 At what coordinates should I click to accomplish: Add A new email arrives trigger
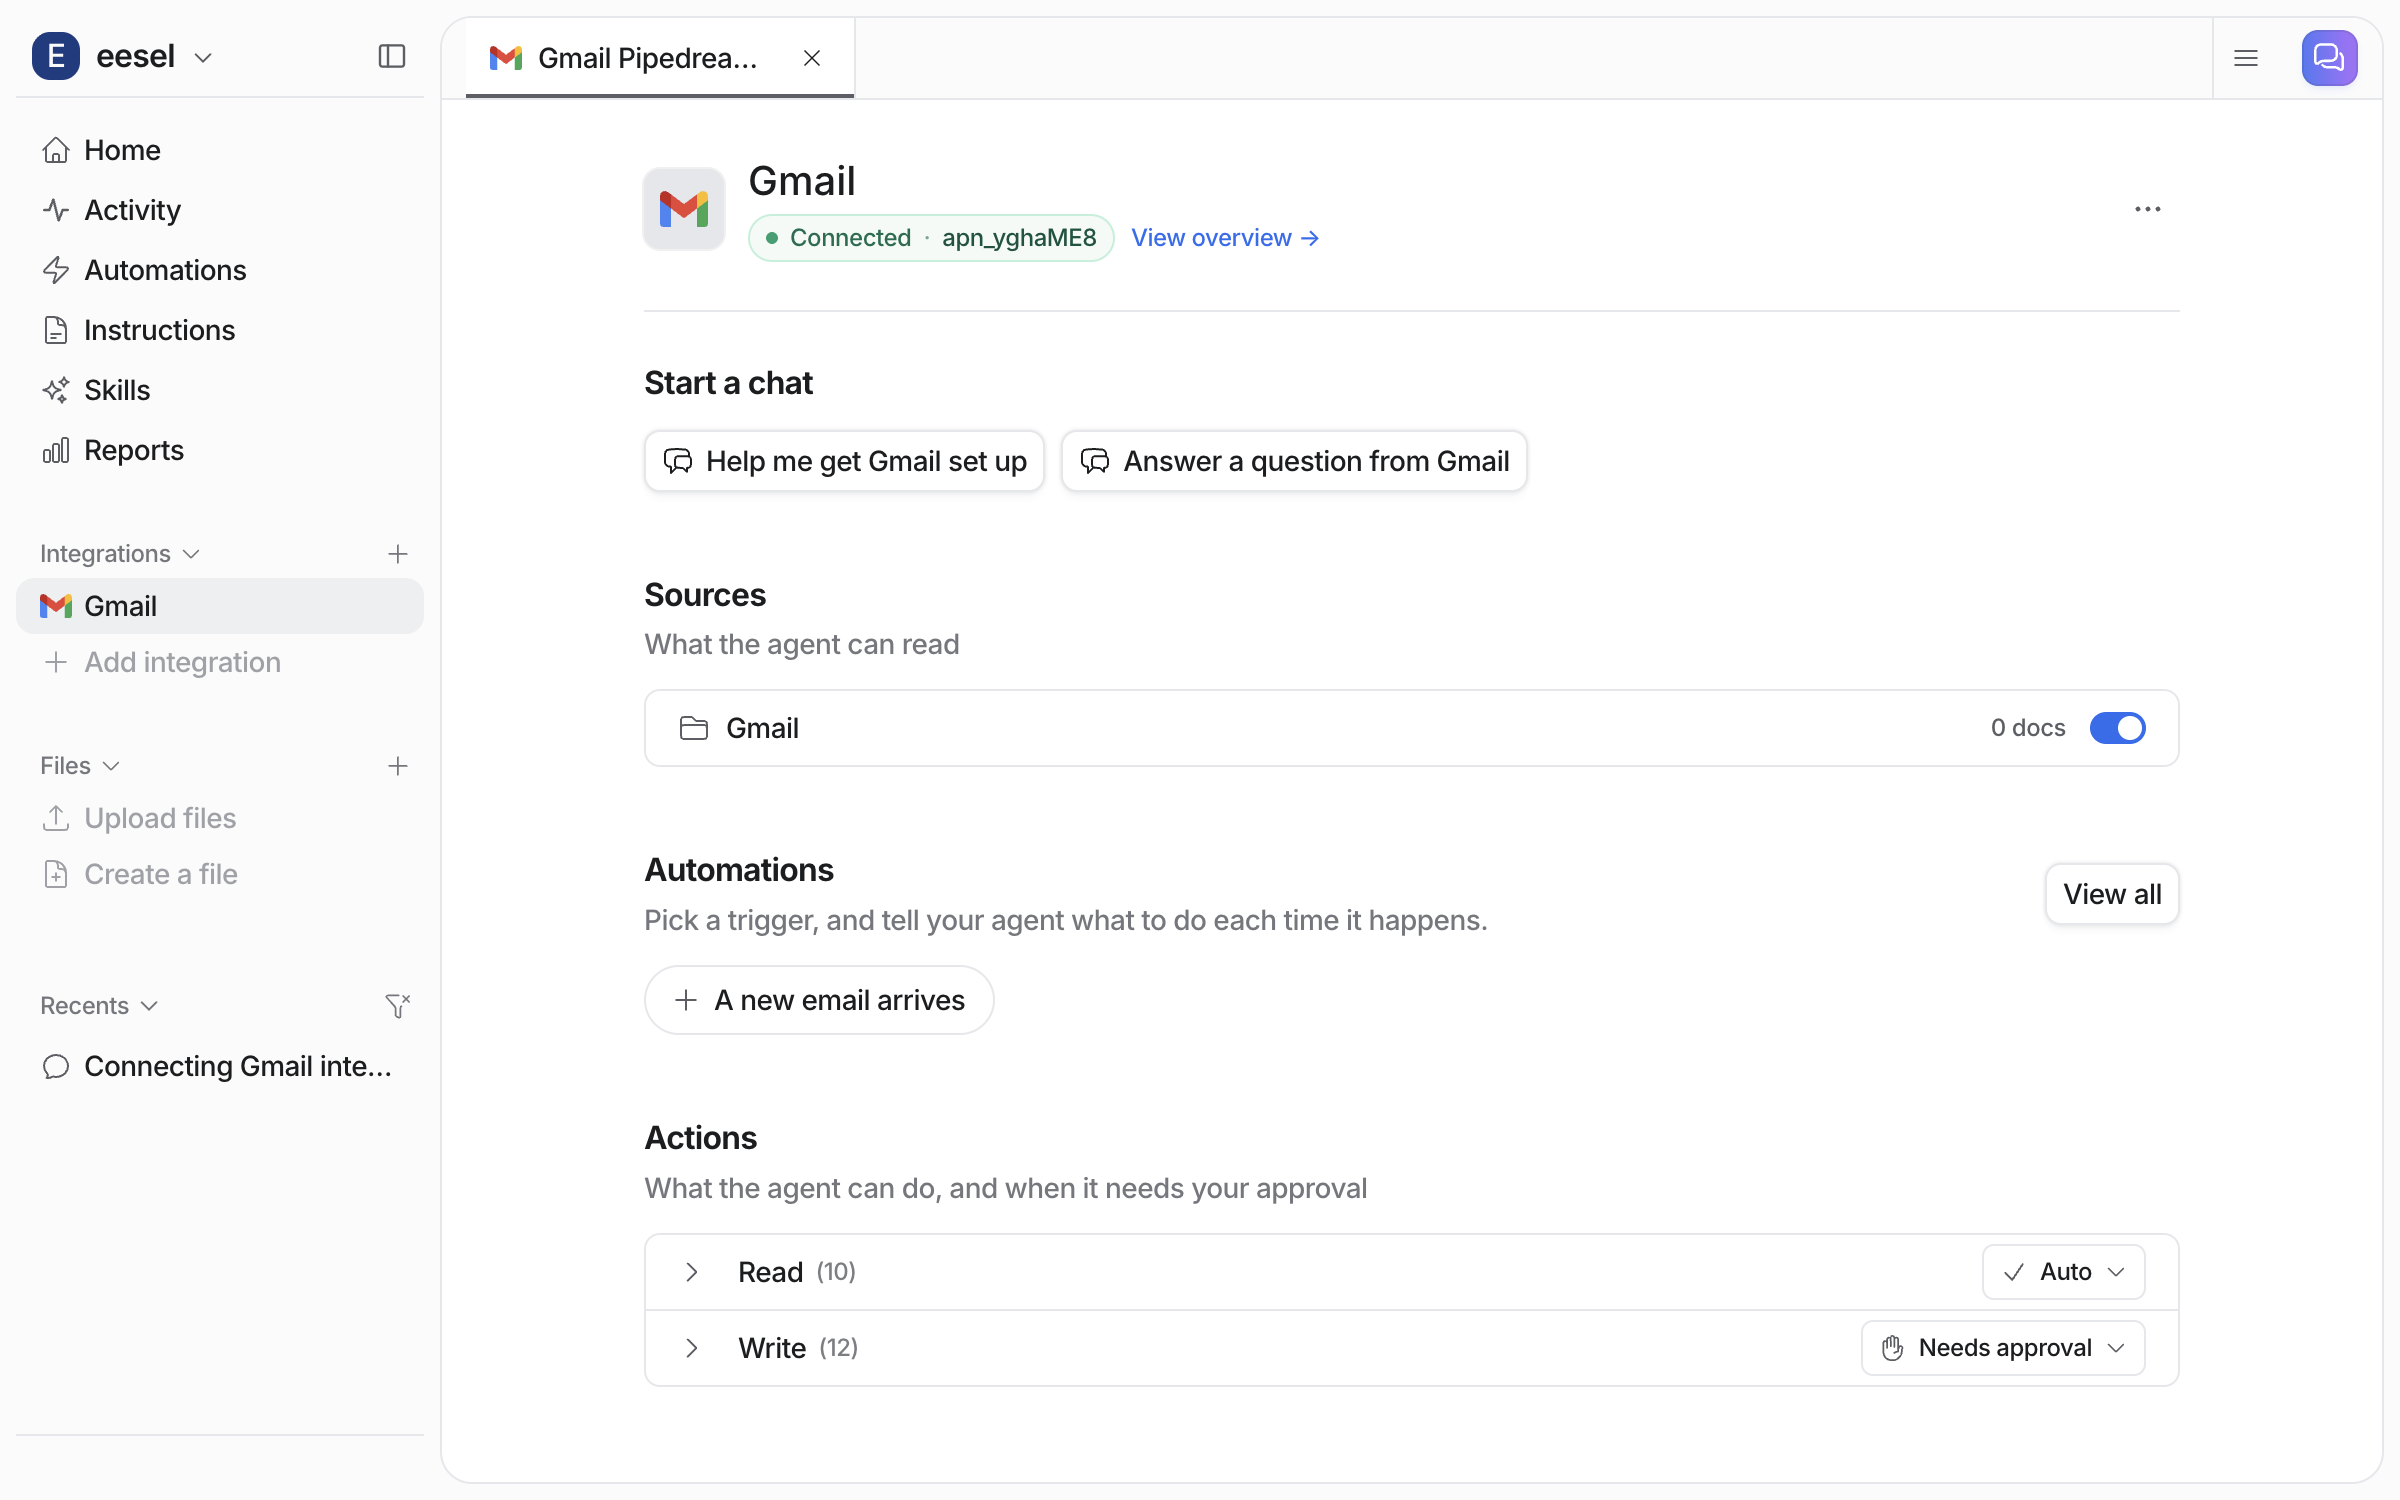coord(819,1000)
